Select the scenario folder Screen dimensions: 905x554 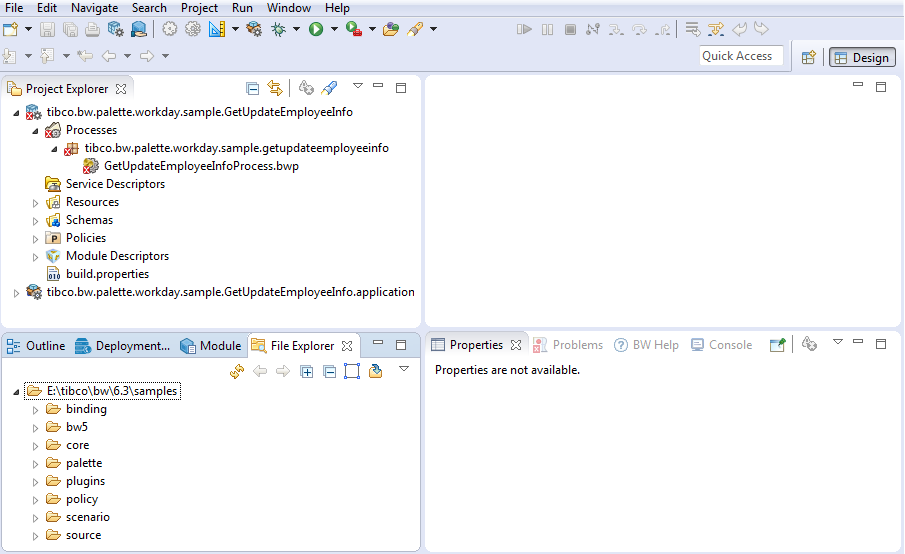coord(88,517)
